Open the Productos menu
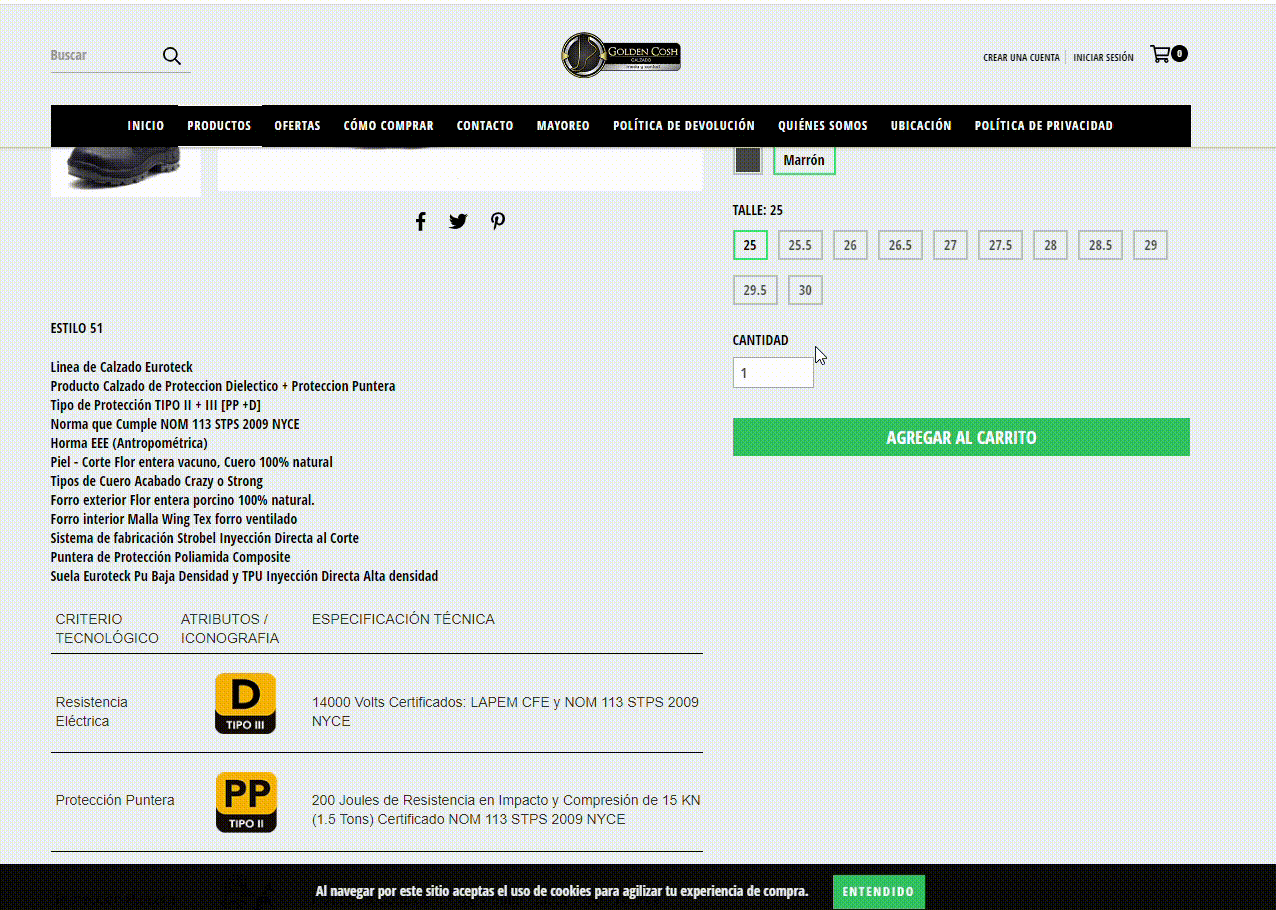 coord(219,126)
